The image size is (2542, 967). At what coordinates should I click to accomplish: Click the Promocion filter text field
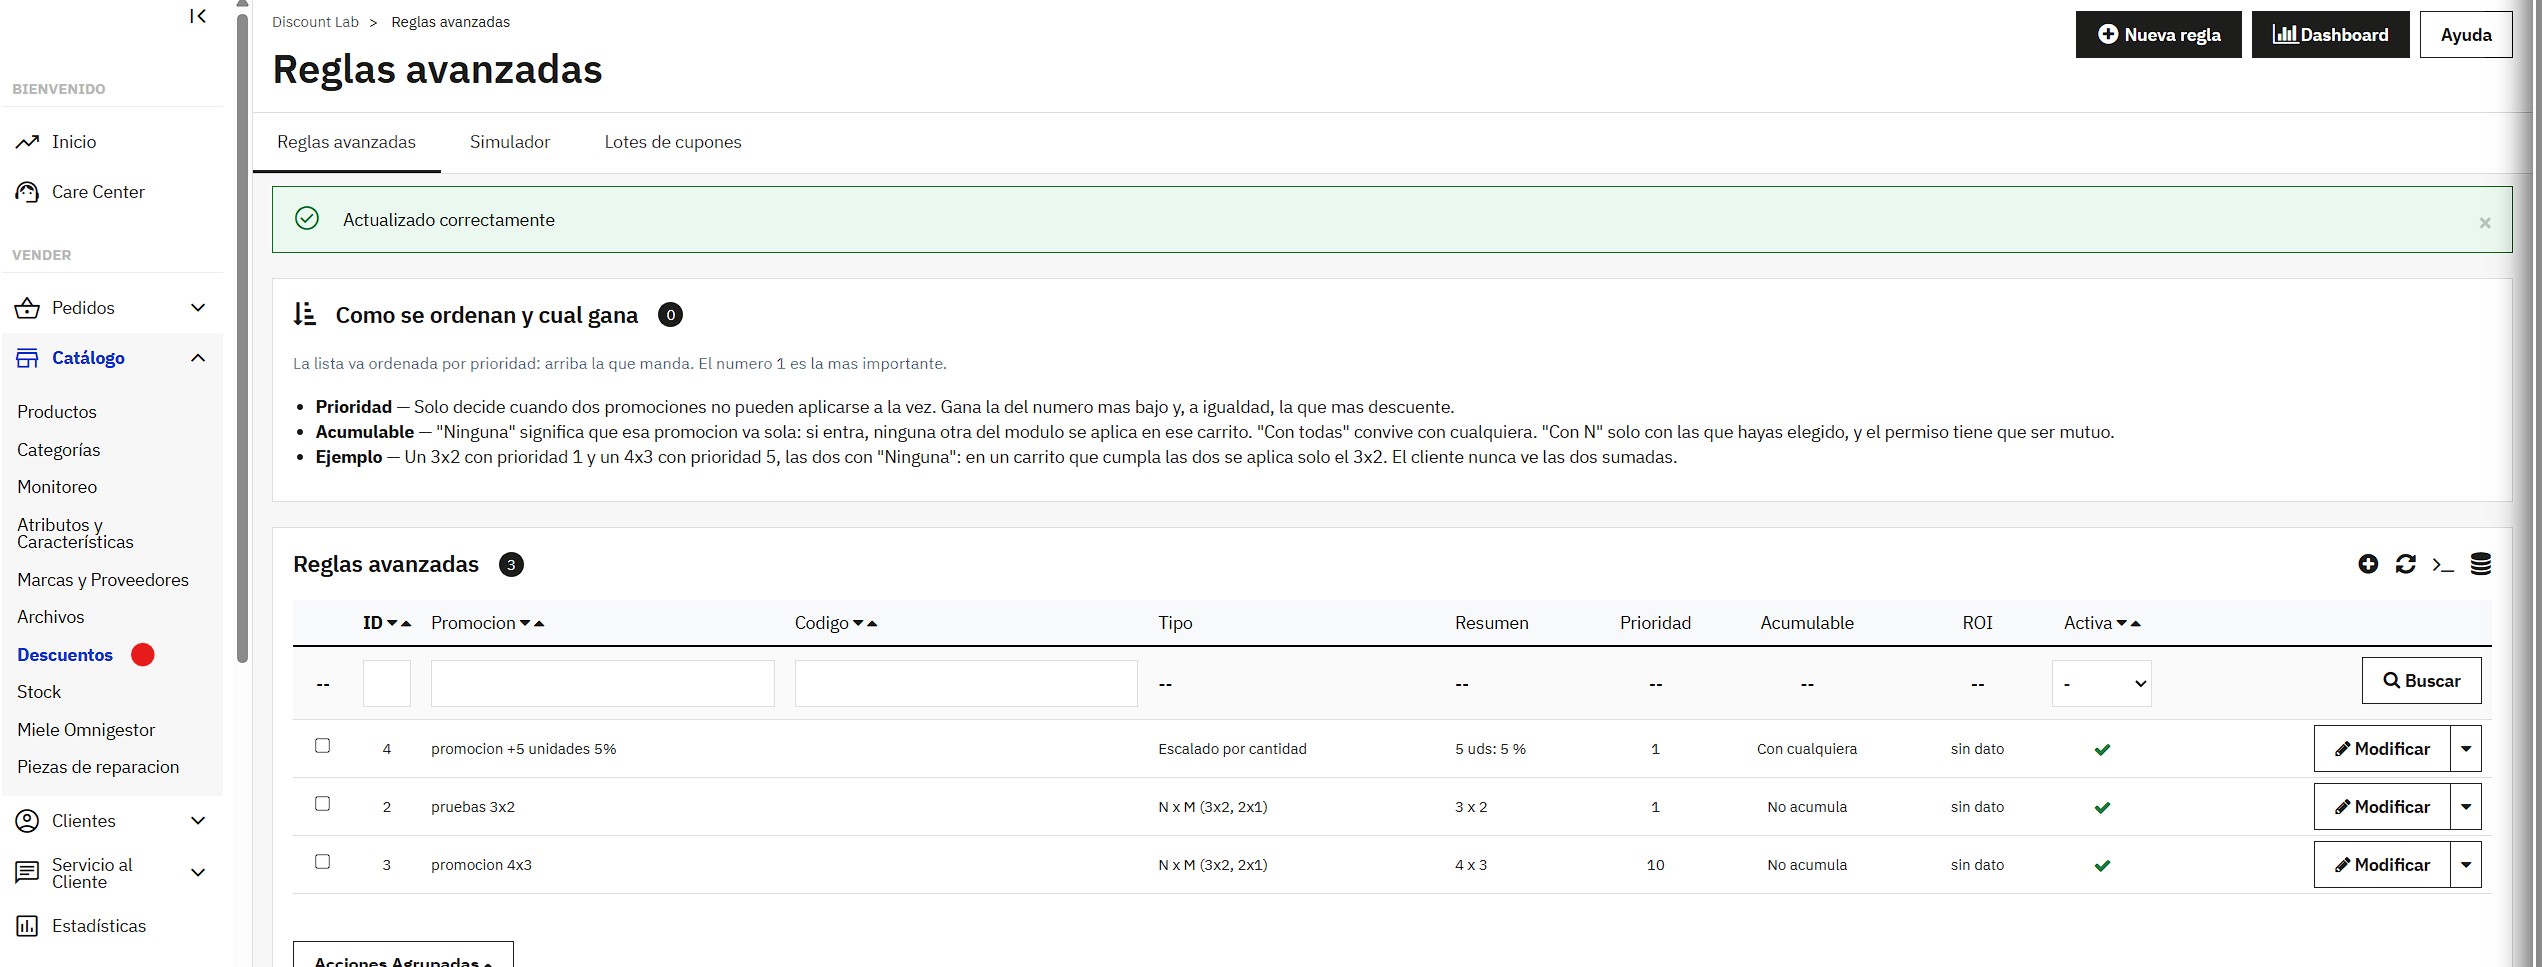coord(603,684)
